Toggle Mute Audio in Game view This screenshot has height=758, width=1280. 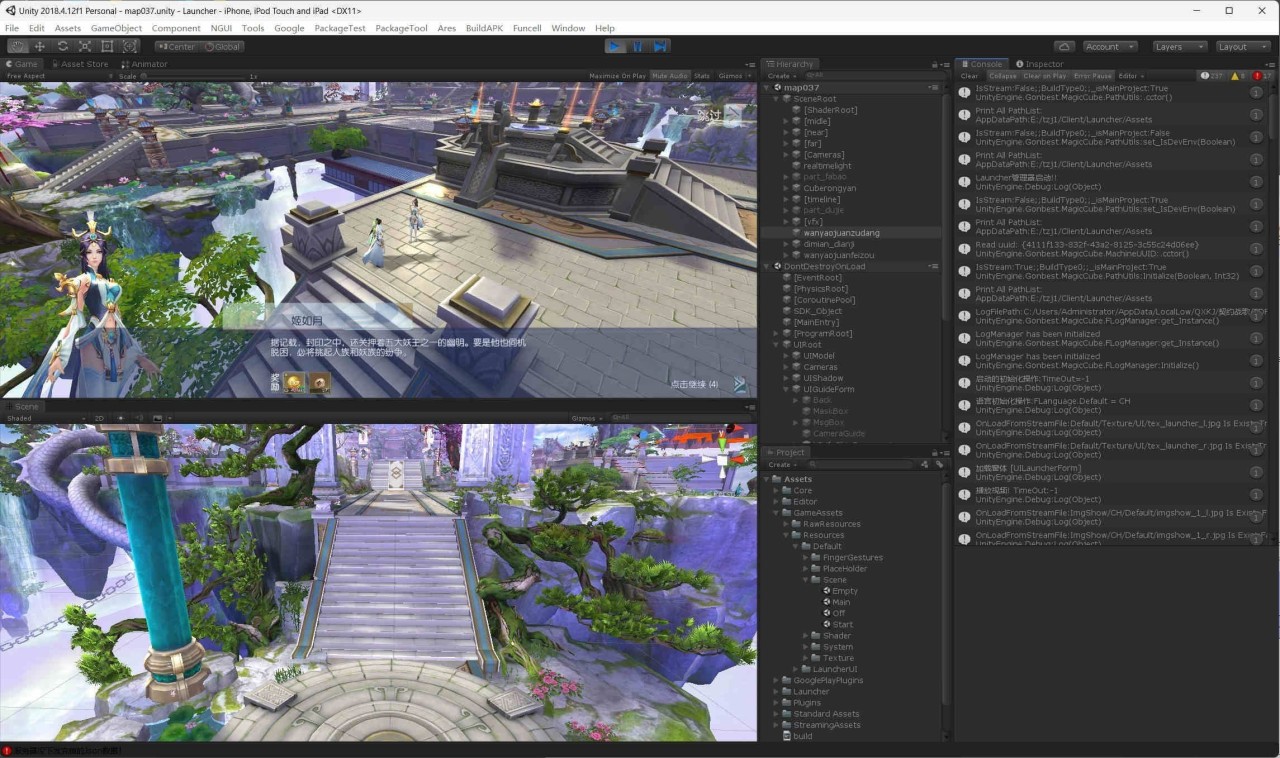(x=669, y=76)
